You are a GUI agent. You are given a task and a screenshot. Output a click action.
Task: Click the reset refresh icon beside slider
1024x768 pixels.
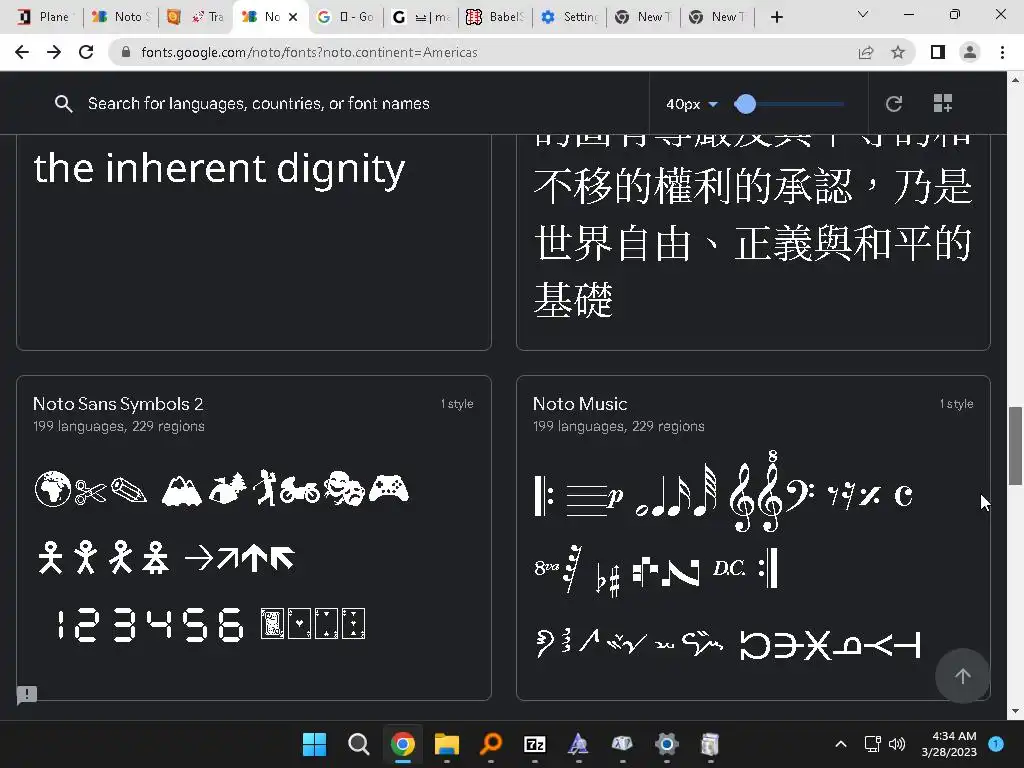coord(893,103)
